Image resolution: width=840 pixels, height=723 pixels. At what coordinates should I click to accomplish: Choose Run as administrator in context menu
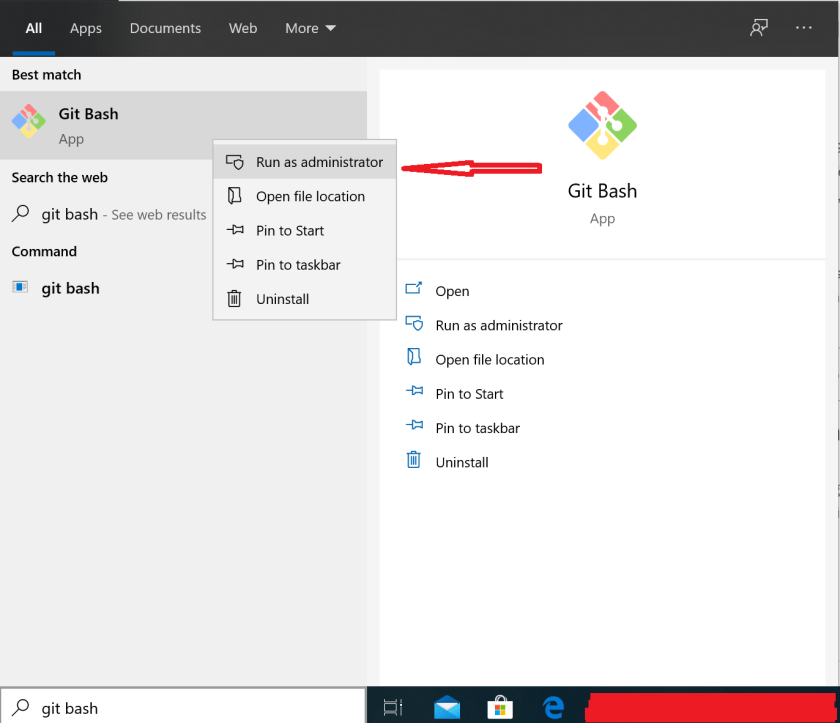304,162
